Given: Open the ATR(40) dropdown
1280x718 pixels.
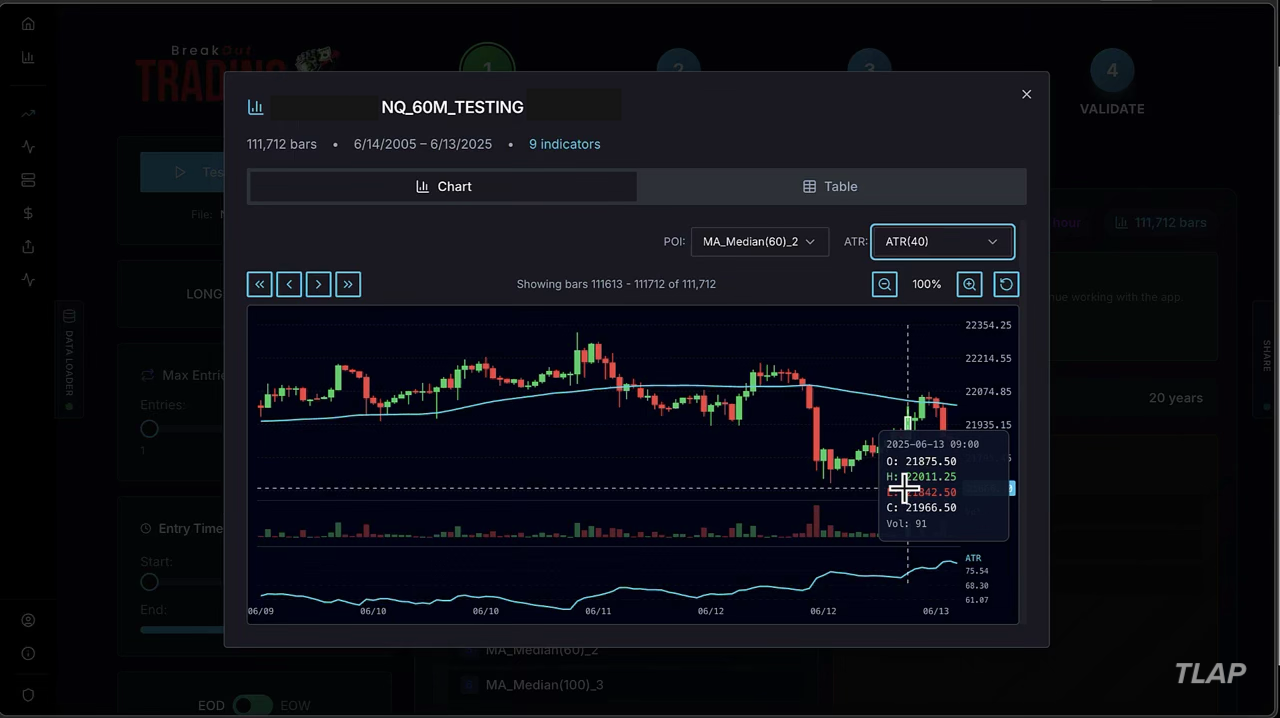Looking at the screenshot, I should (942, 241).
